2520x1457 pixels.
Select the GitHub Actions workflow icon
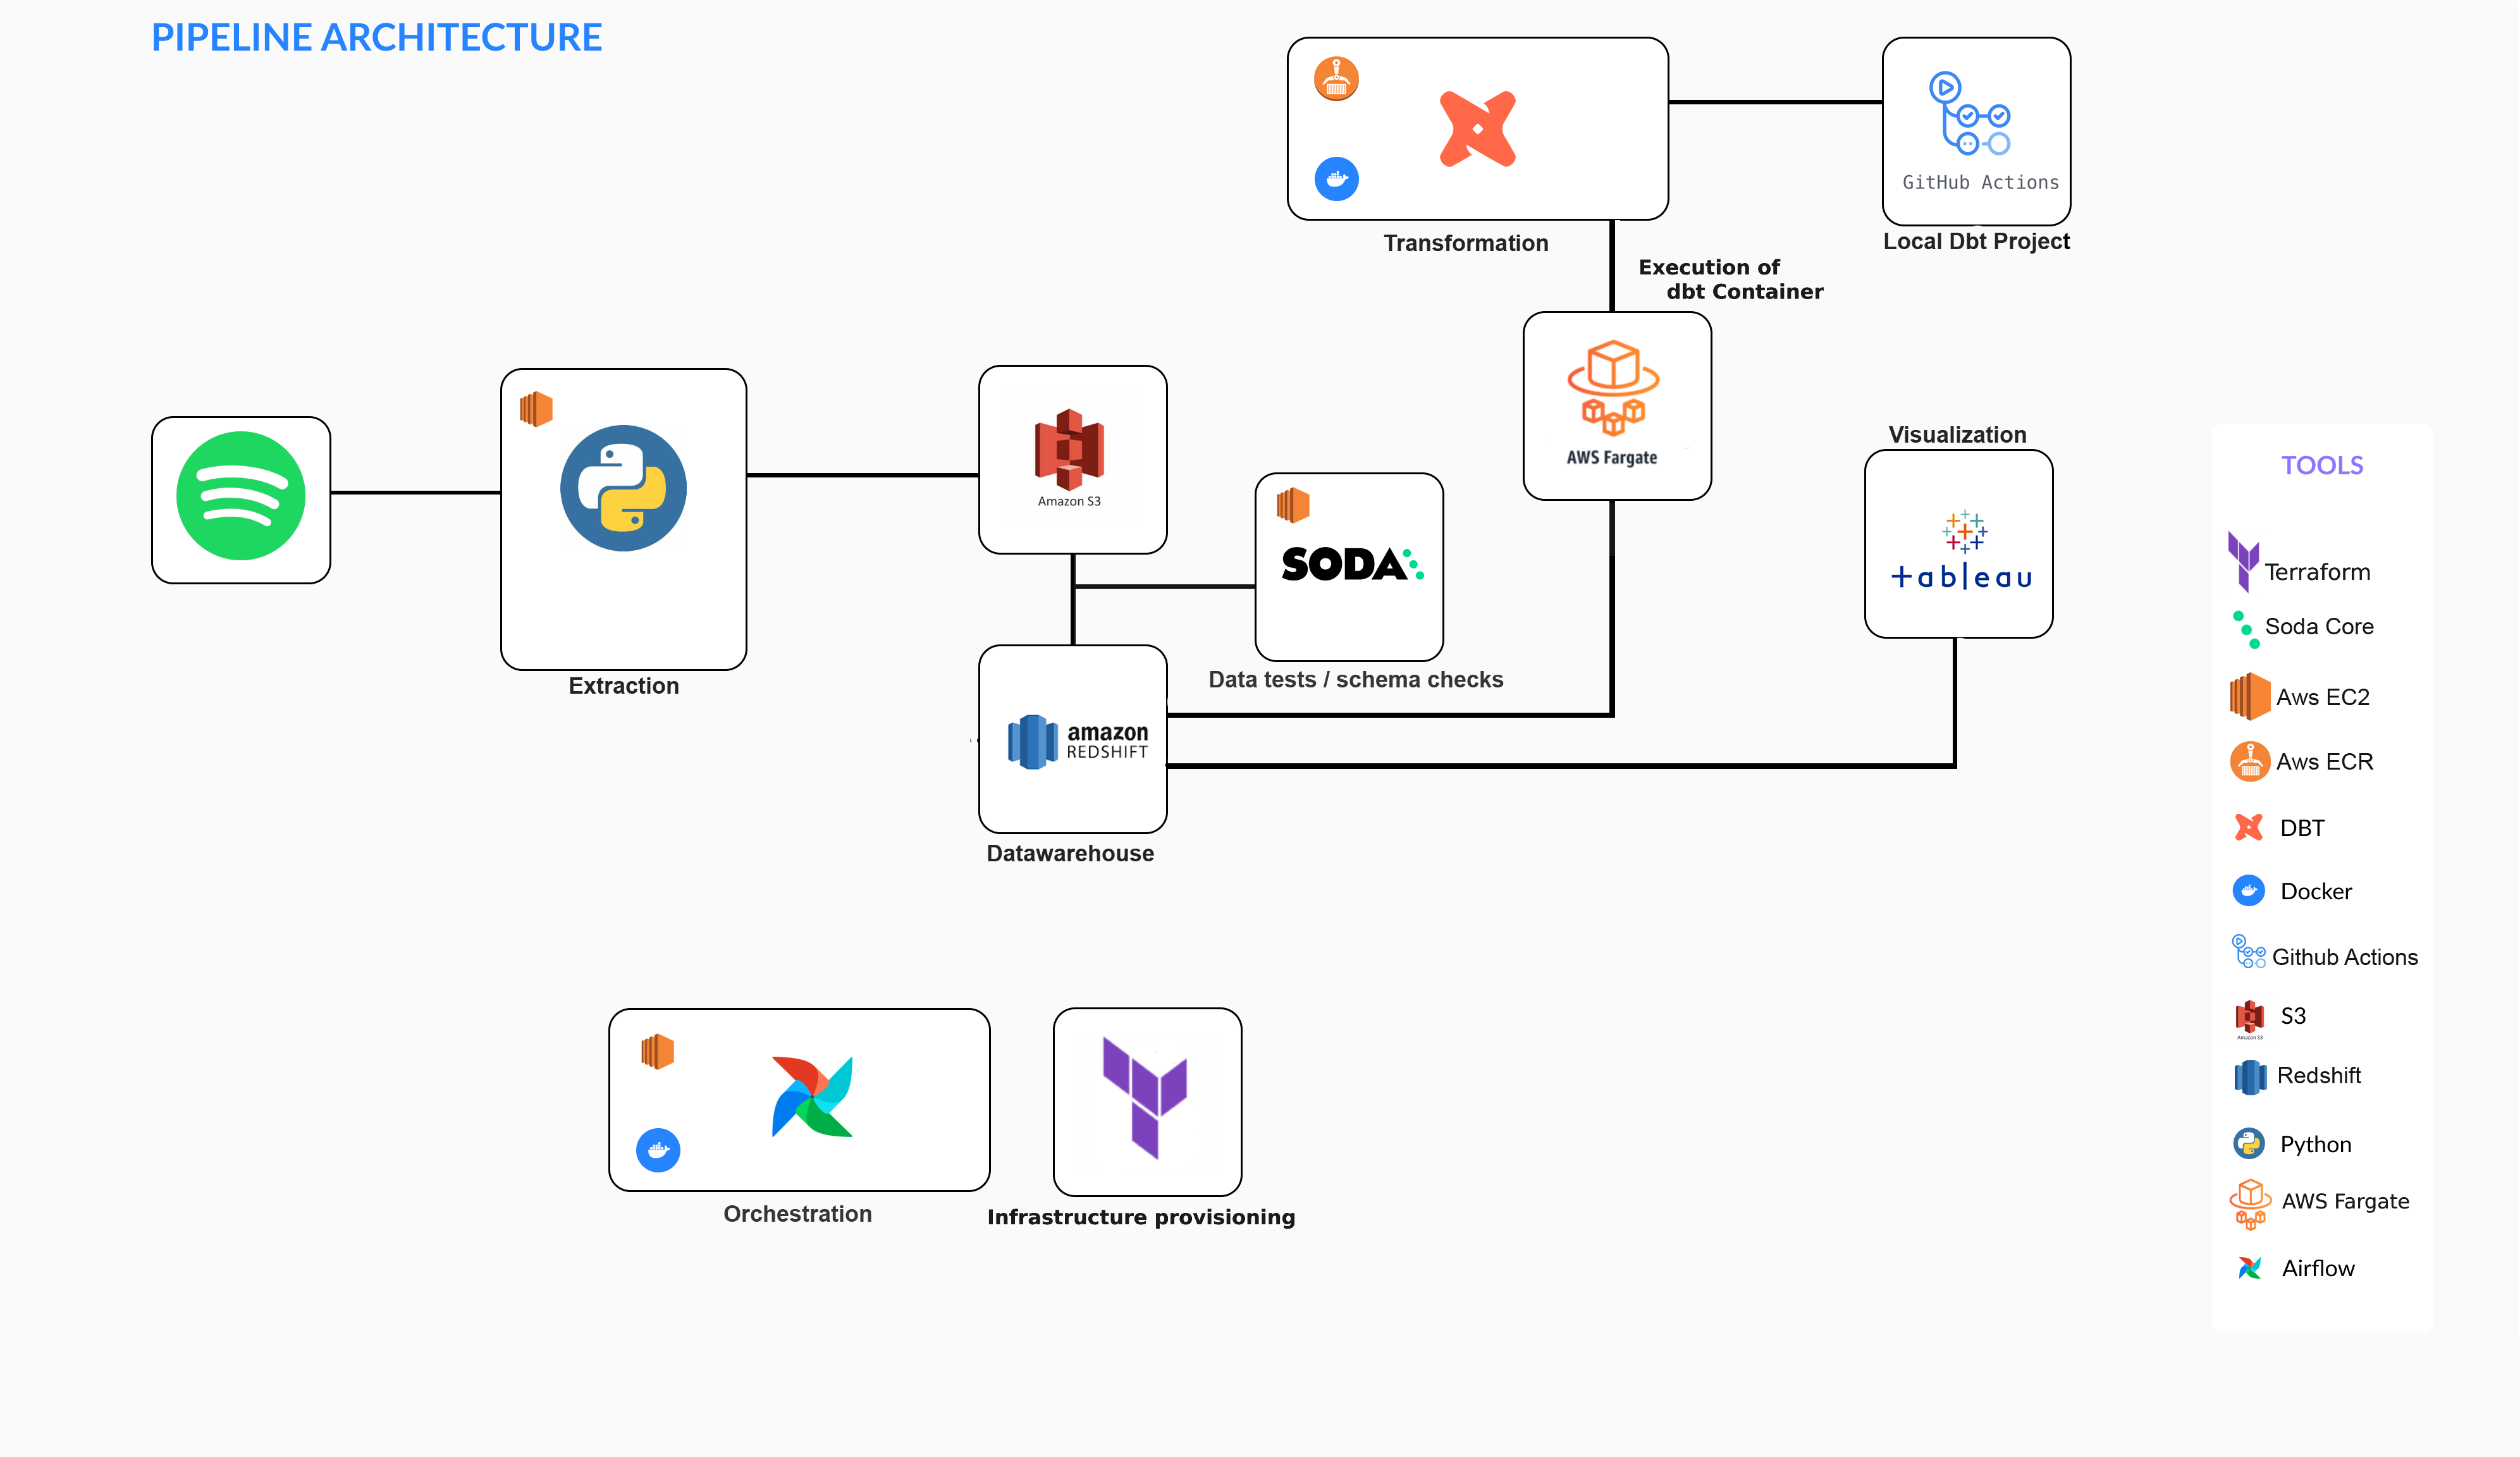point(1969,113)
